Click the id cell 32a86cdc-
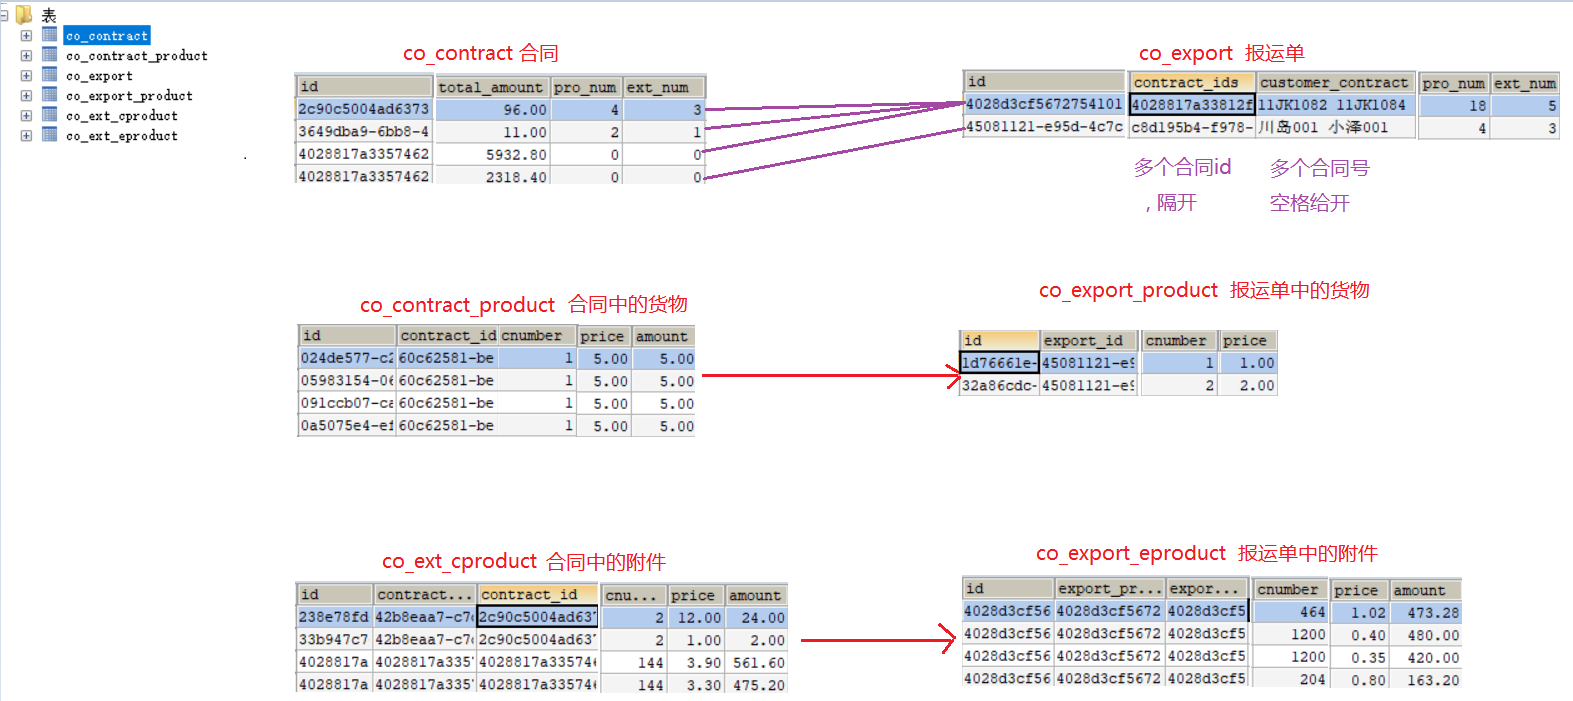The width and height of the screenshot is (1573, 701). click(1000, 385)
